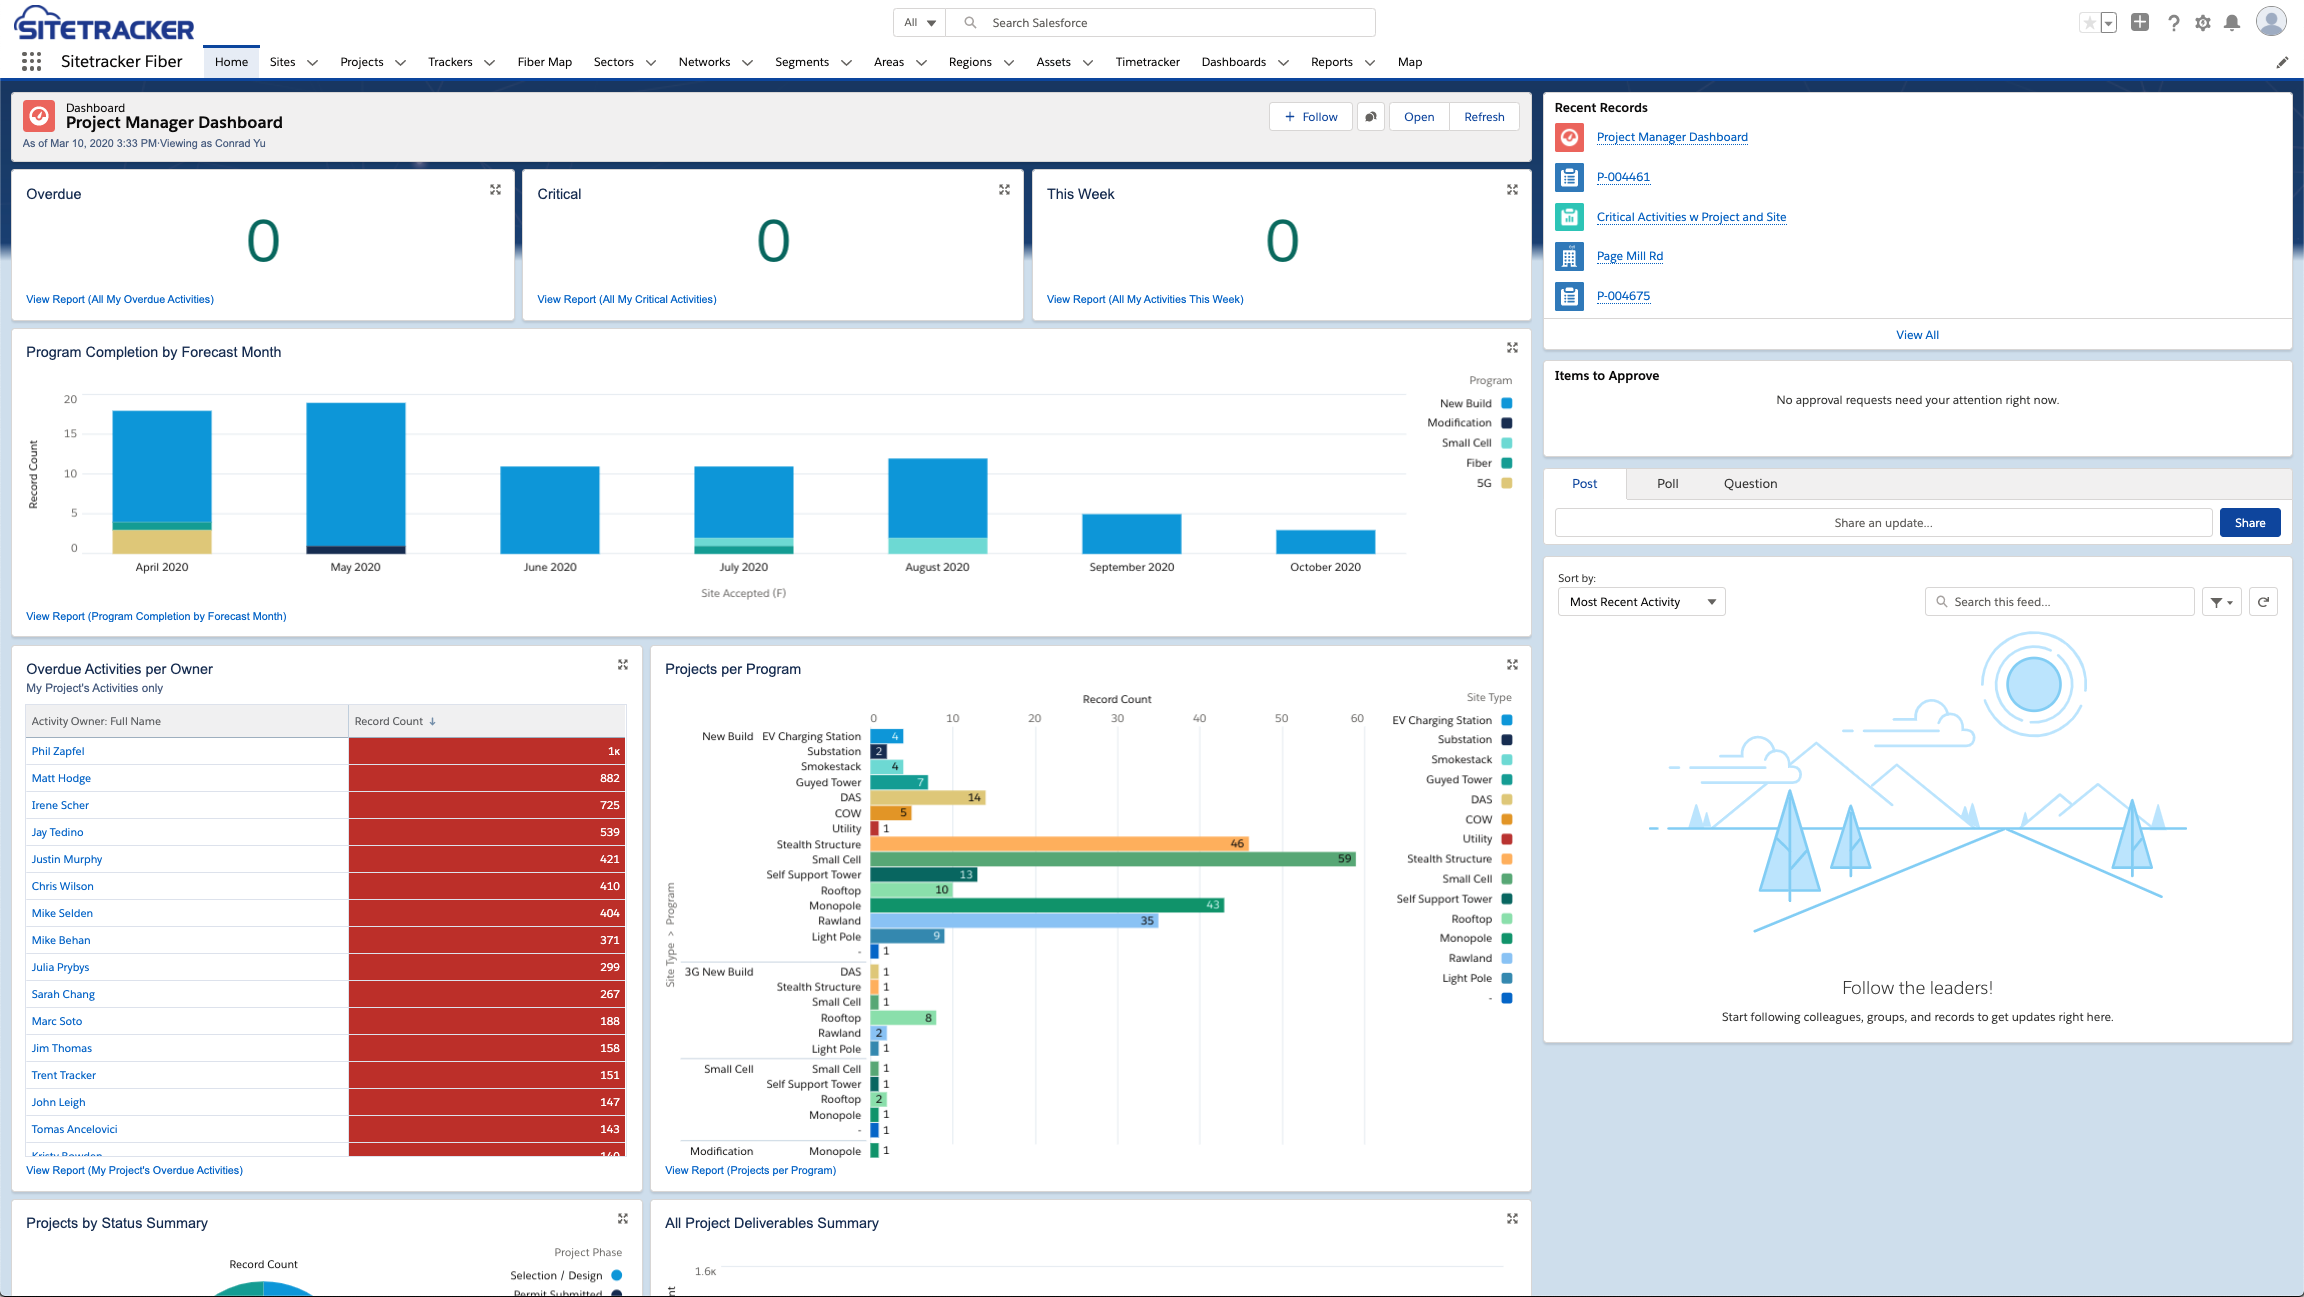Expand the Program Completion by Forecast Month chart
The image size is (2304, 1297).
1512,348
